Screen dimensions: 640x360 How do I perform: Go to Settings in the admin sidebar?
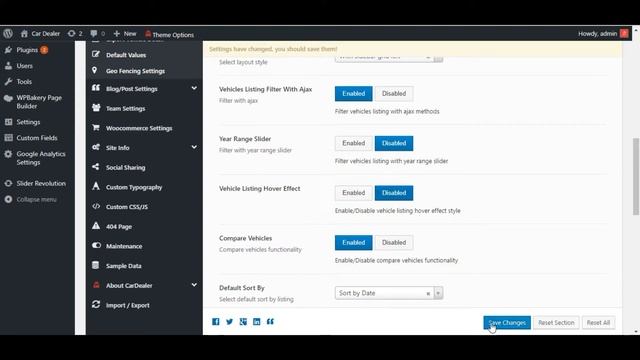pos(28,122)
